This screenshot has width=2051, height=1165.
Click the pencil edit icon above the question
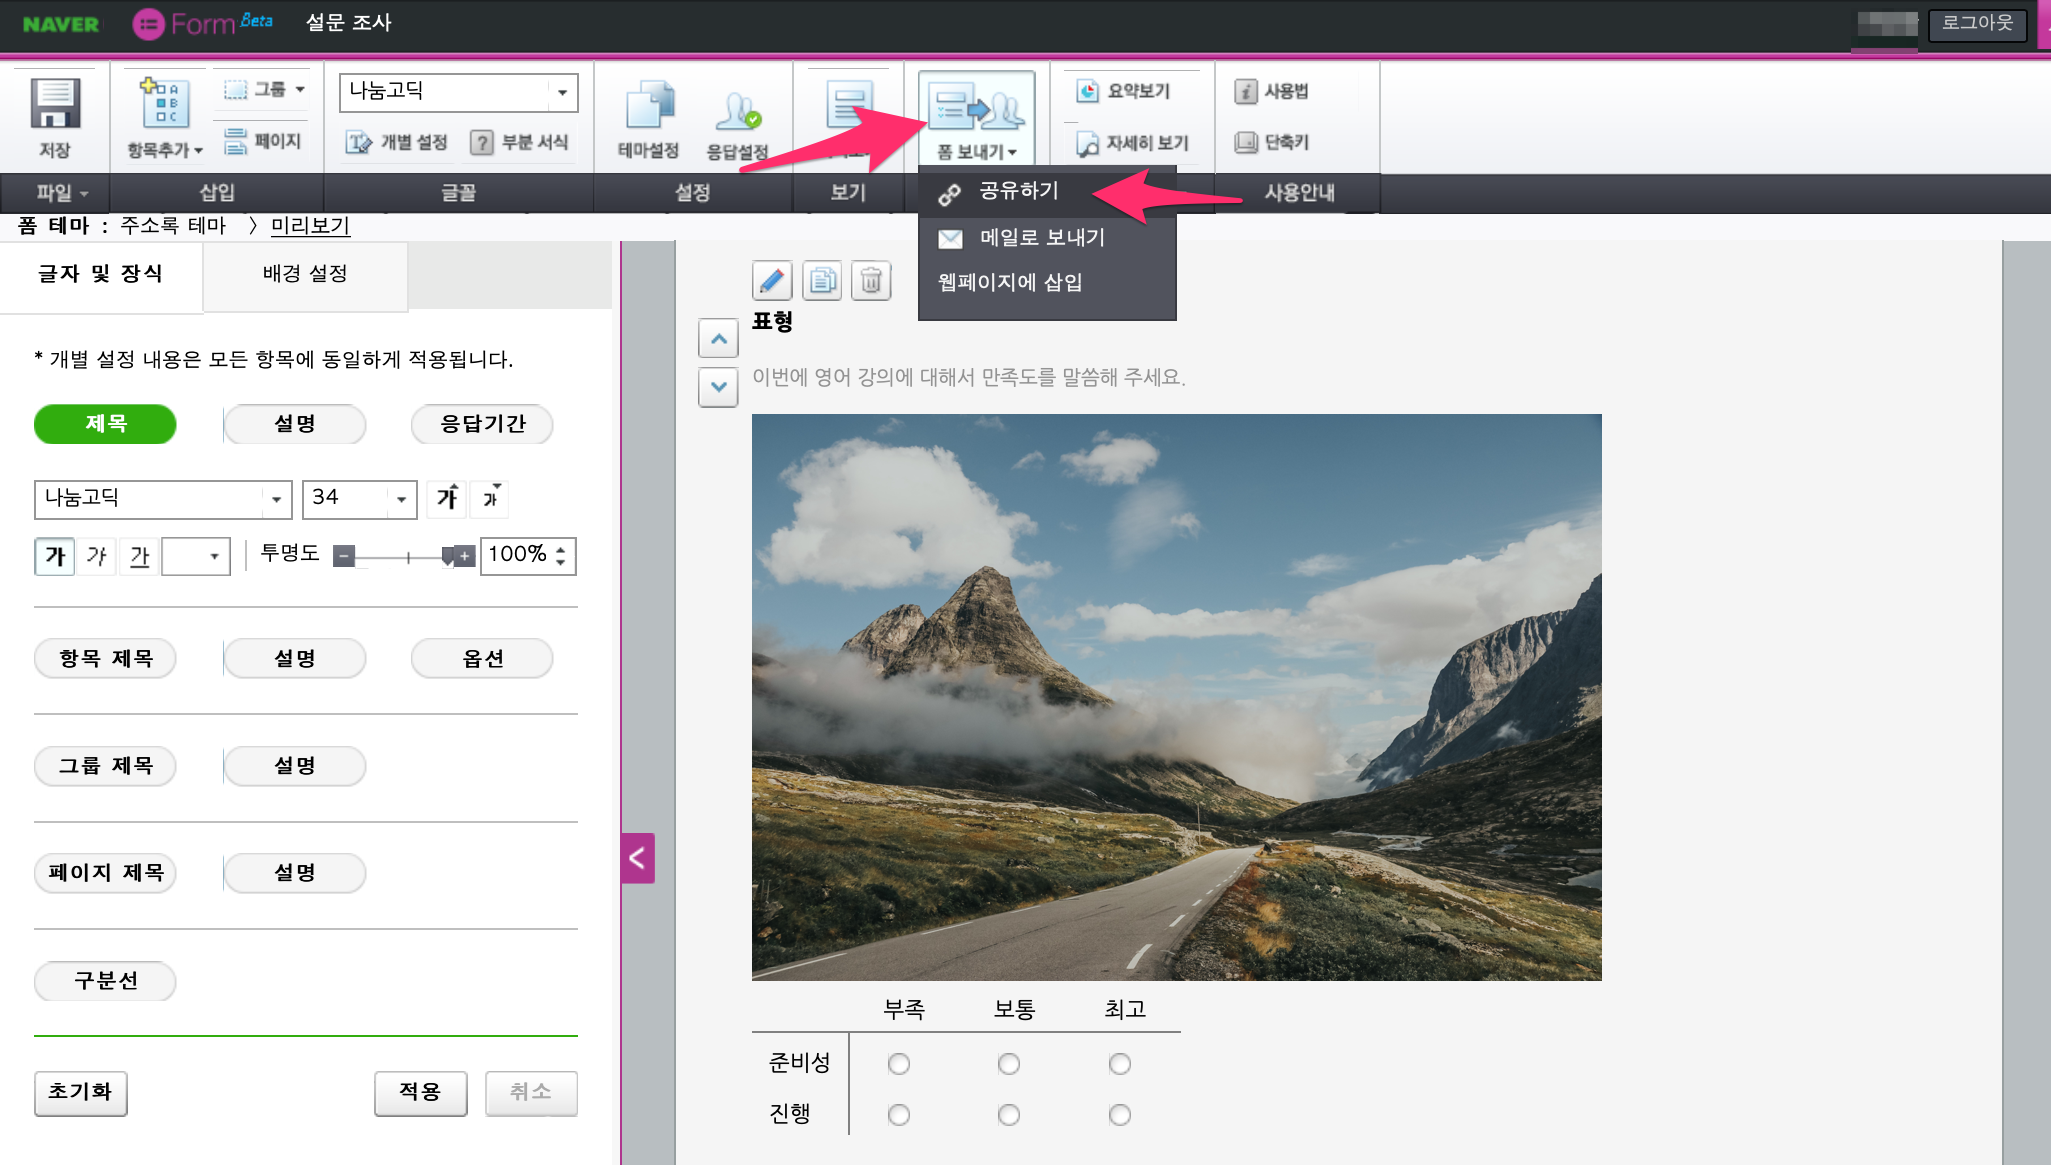(772, 281)
